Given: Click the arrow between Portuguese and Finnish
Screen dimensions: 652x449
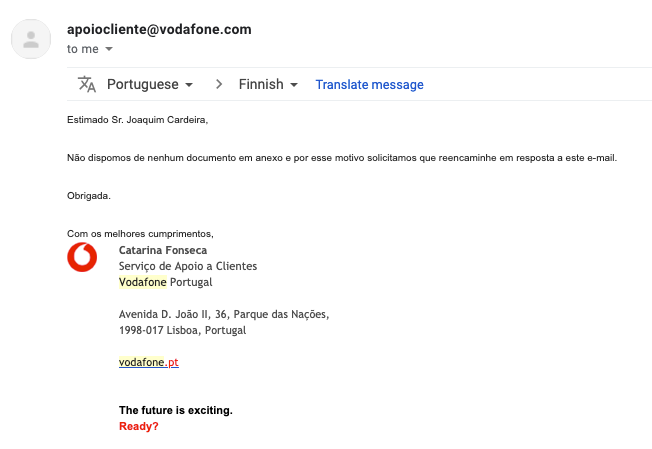Looking at the screenshot, I should (x=219, y=84).
